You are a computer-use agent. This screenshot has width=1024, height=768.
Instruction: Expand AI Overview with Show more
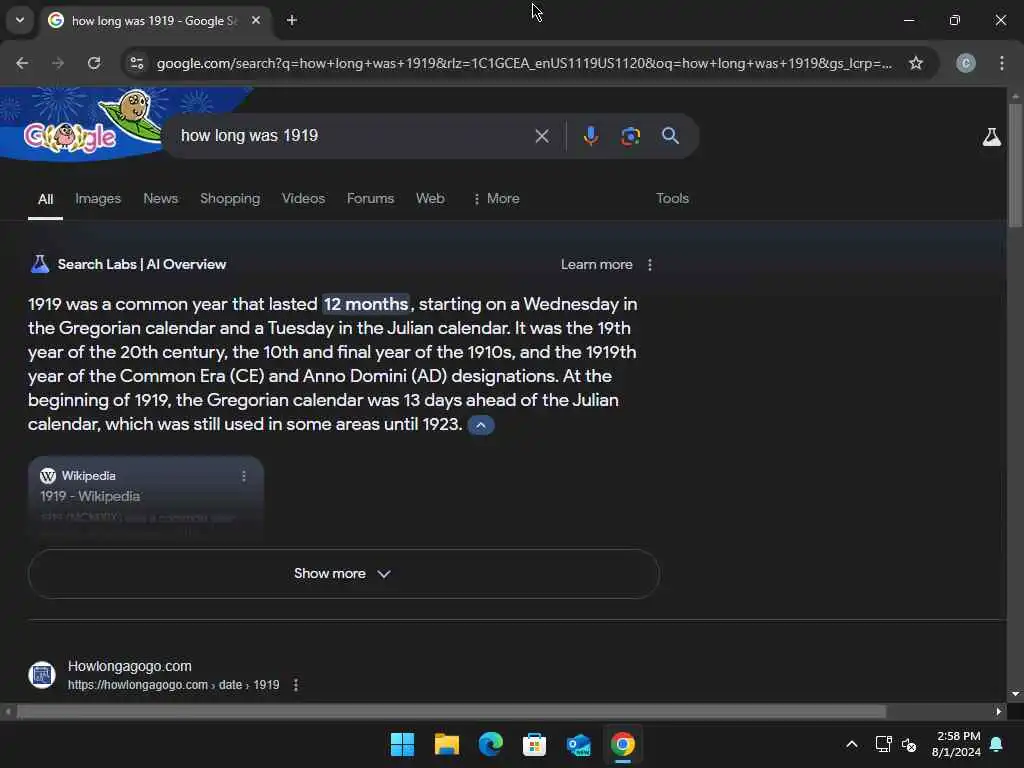344,573
